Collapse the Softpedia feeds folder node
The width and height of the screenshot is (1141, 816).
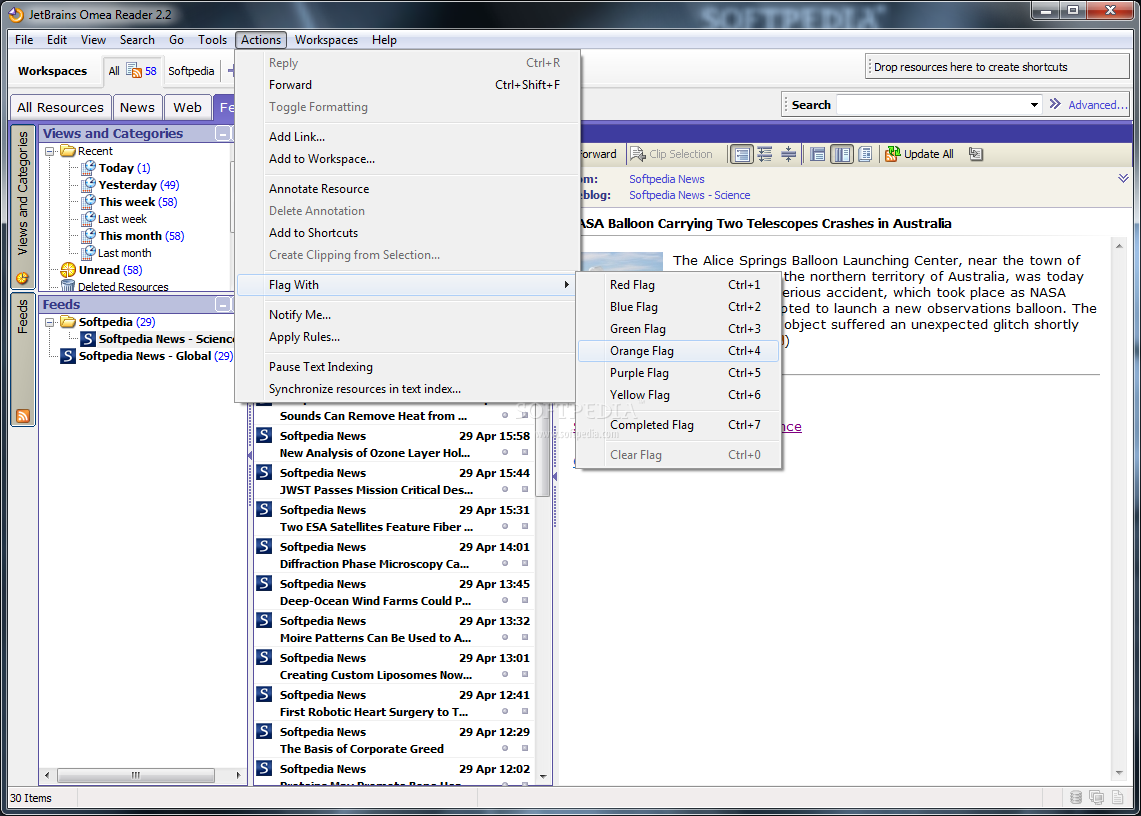click(x=50, y=322)
